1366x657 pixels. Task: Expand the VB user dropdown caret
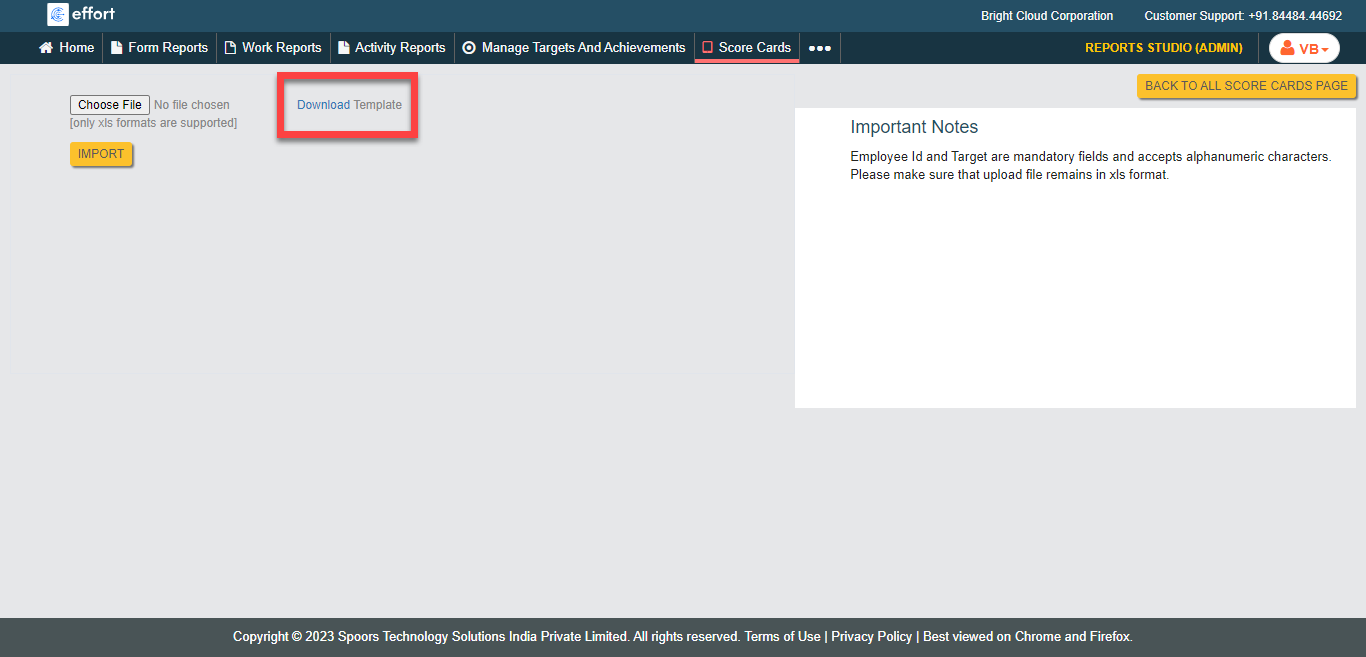point(1325,49)
